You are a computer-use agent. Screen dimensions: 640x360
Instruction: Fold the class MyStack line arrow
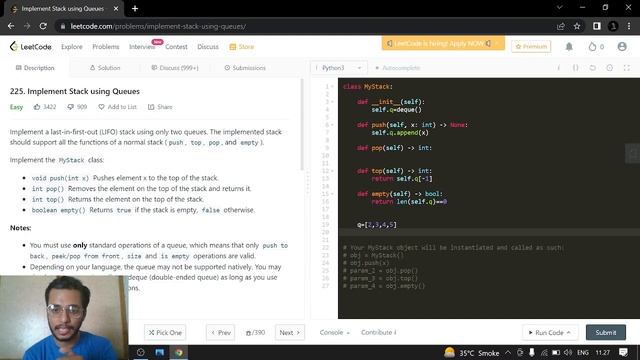pos(332,87)
